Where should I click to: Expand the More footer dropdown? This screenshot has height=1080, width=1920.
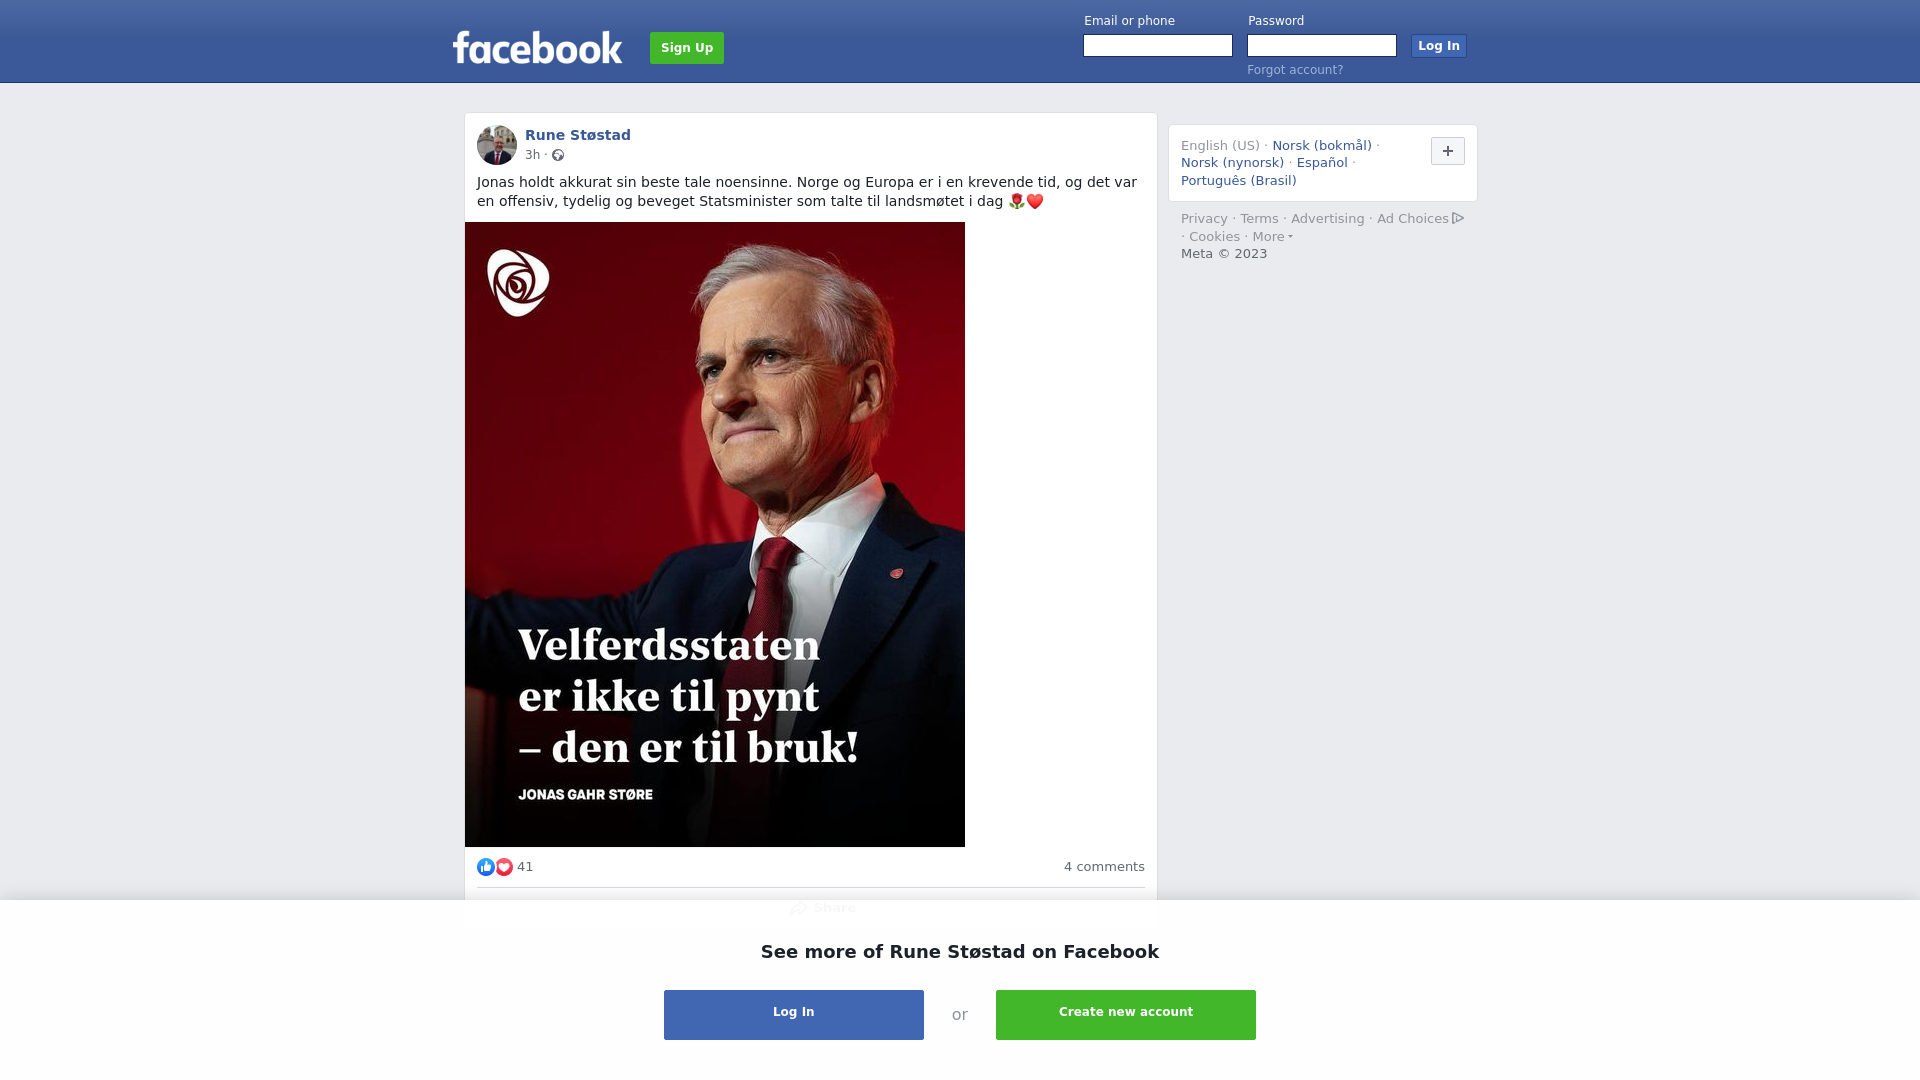click(x=1273, y=237)
